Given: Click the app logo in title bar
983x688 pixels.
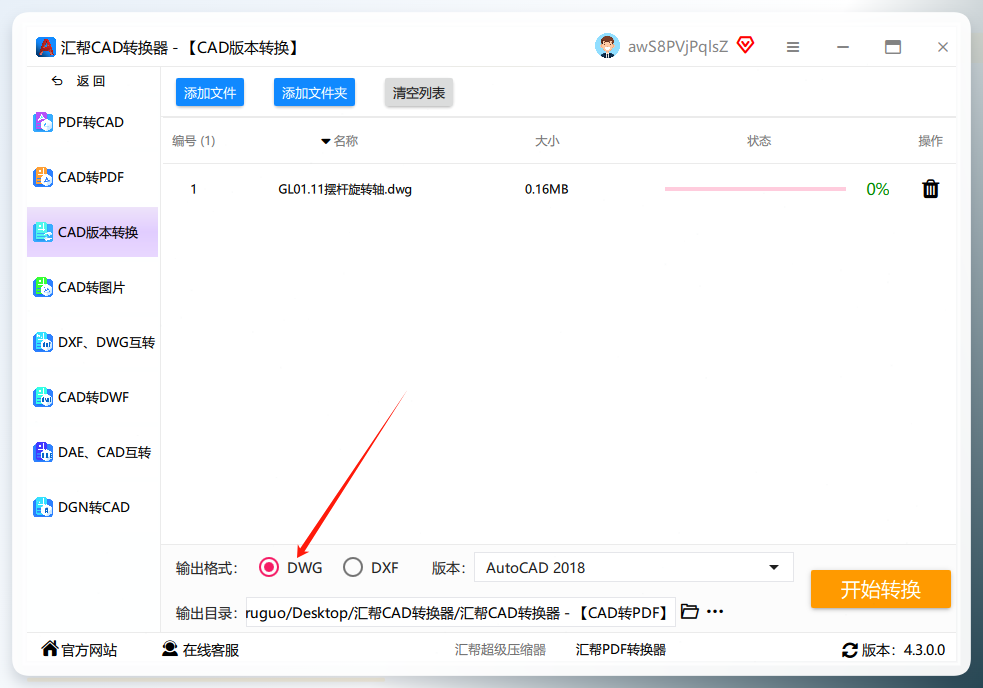Looking at the screenshot, I should pyautogui.click(x=46, y=47).
